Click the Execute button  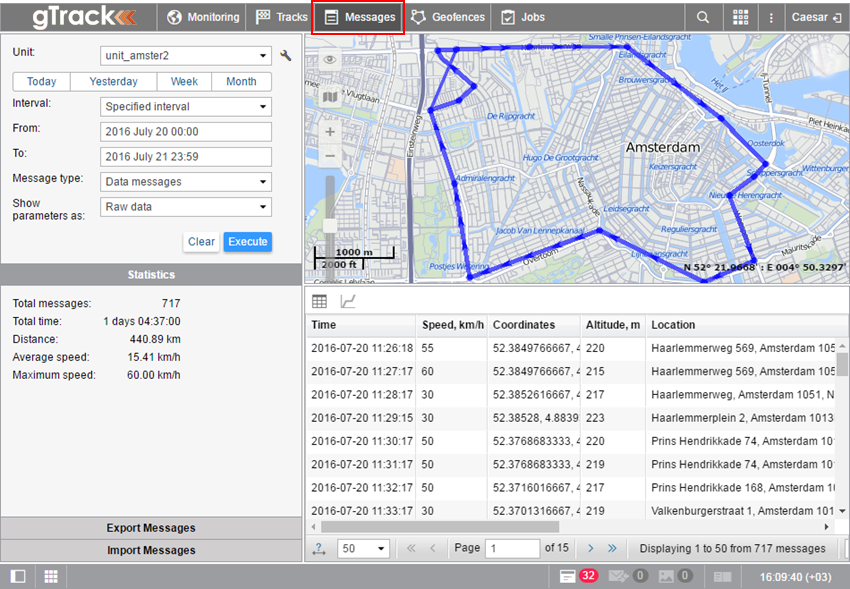click(248, 242)
